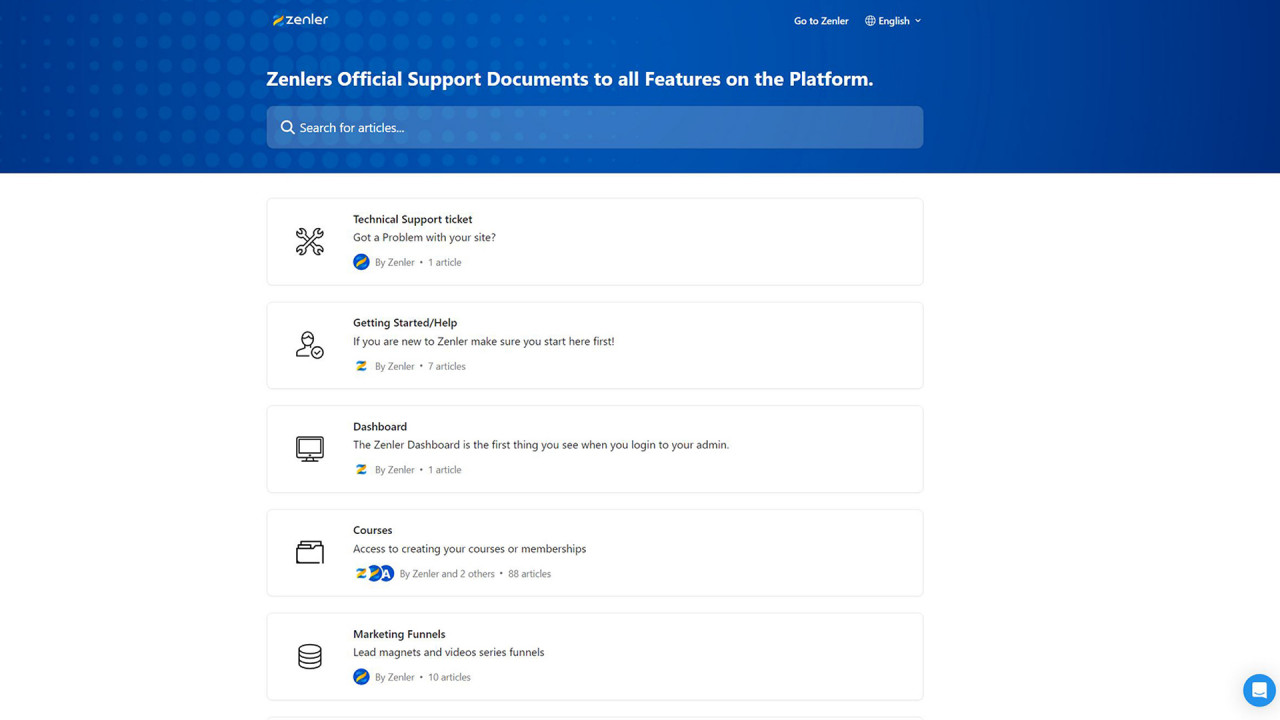Click the Zenler avatar under Dashboard
The height and width of the screenshot is (720, 1280).
tap(361, 469)
